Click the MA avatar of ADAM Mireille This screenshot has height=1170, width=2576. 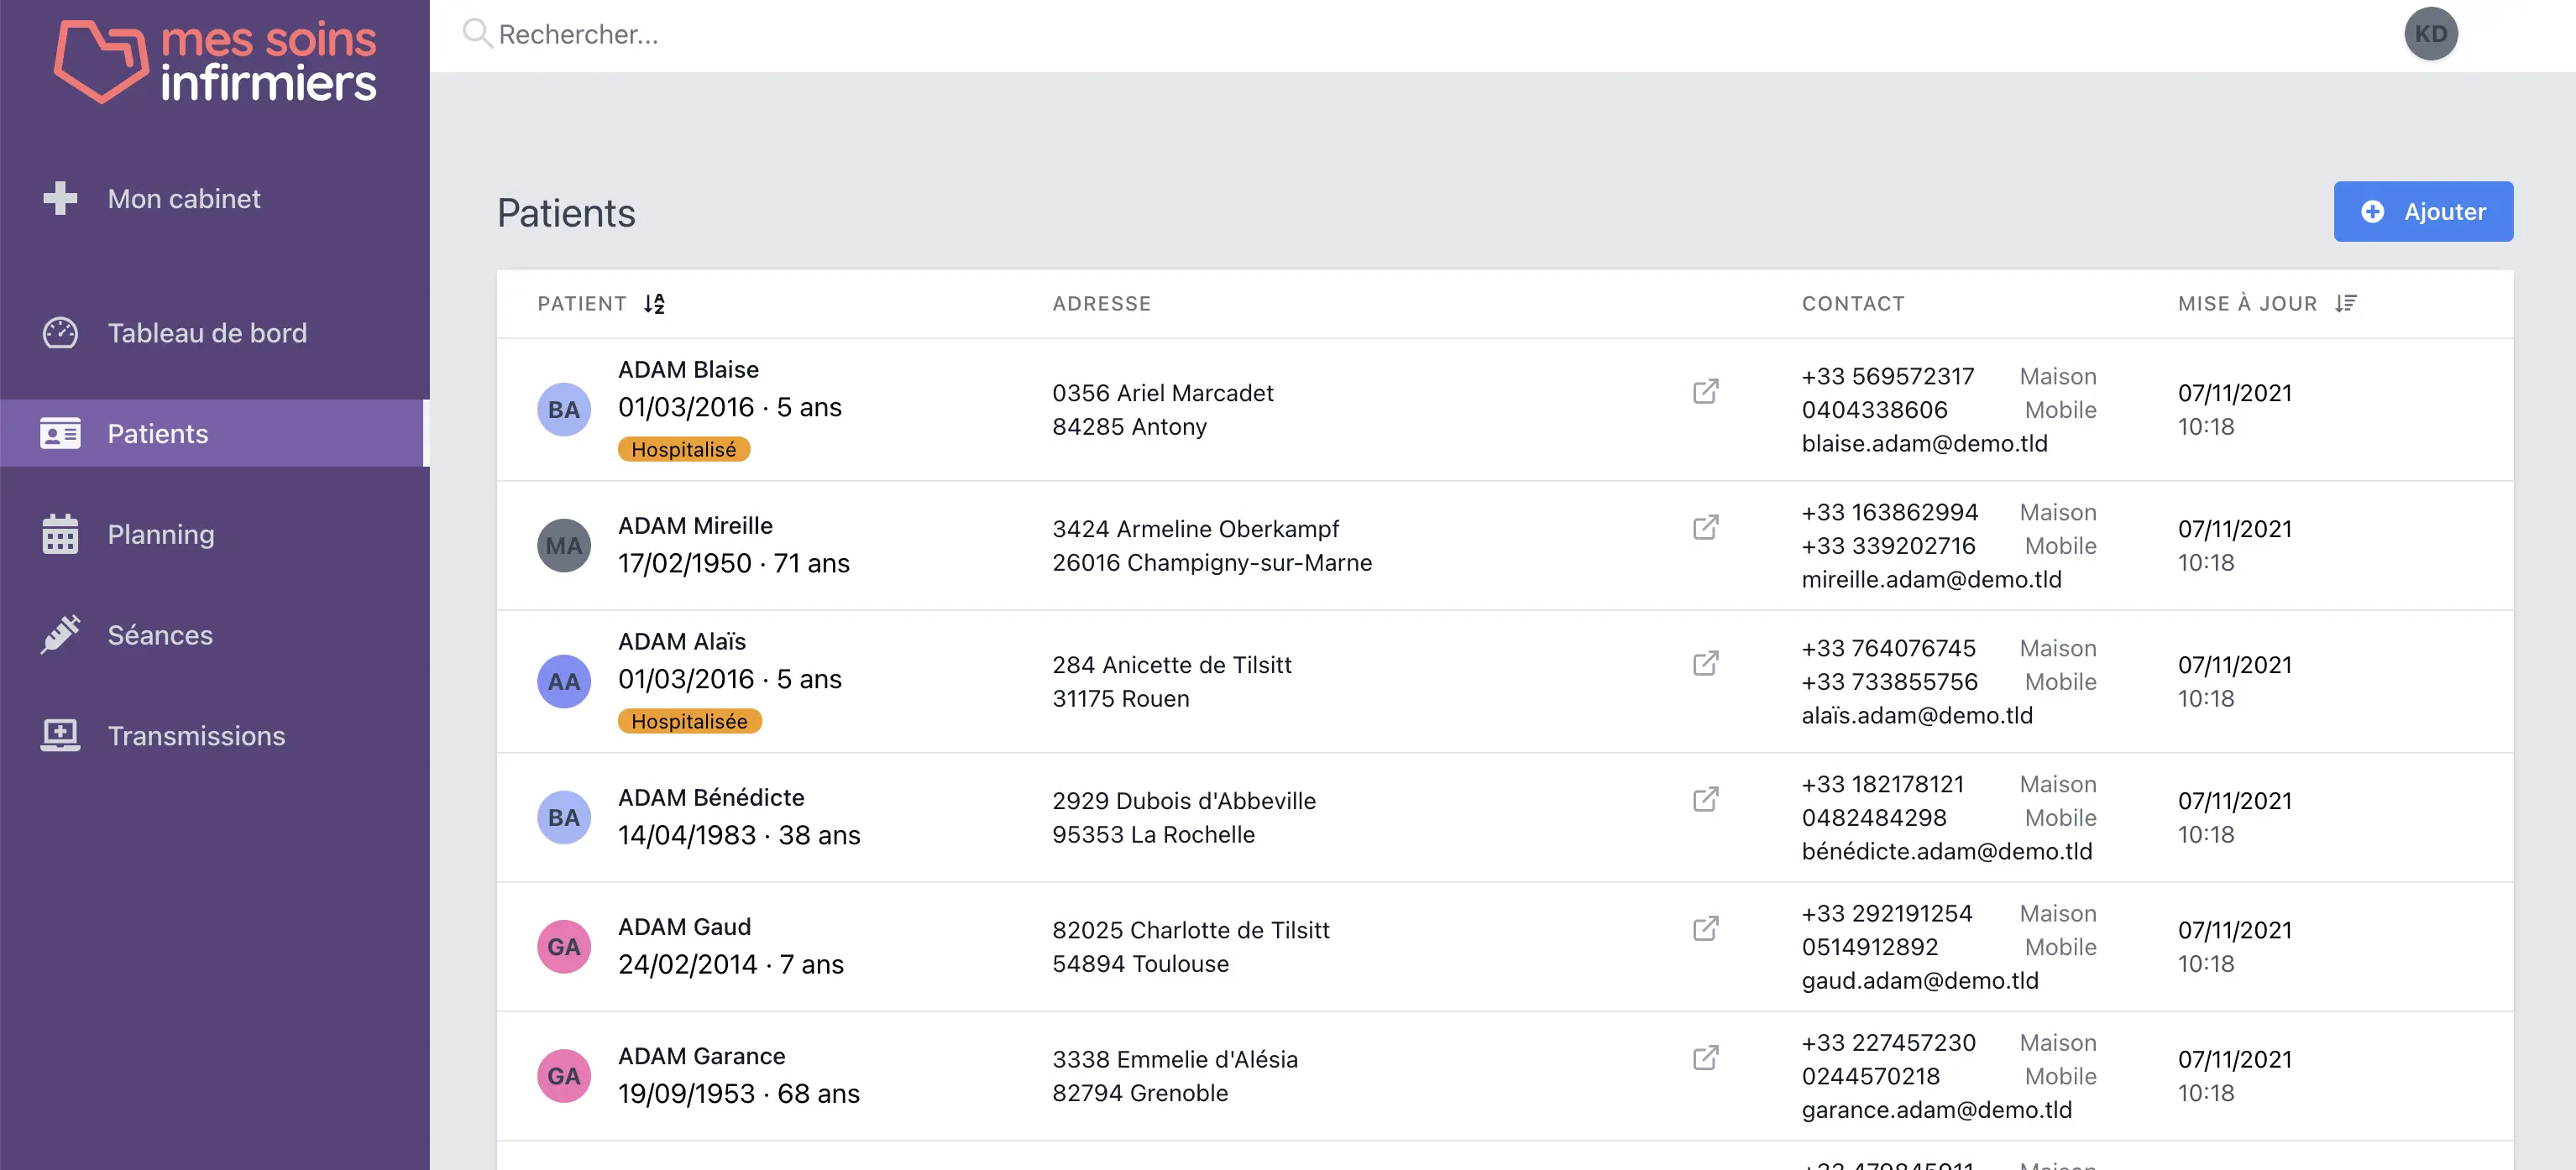[x=564, y=545]
